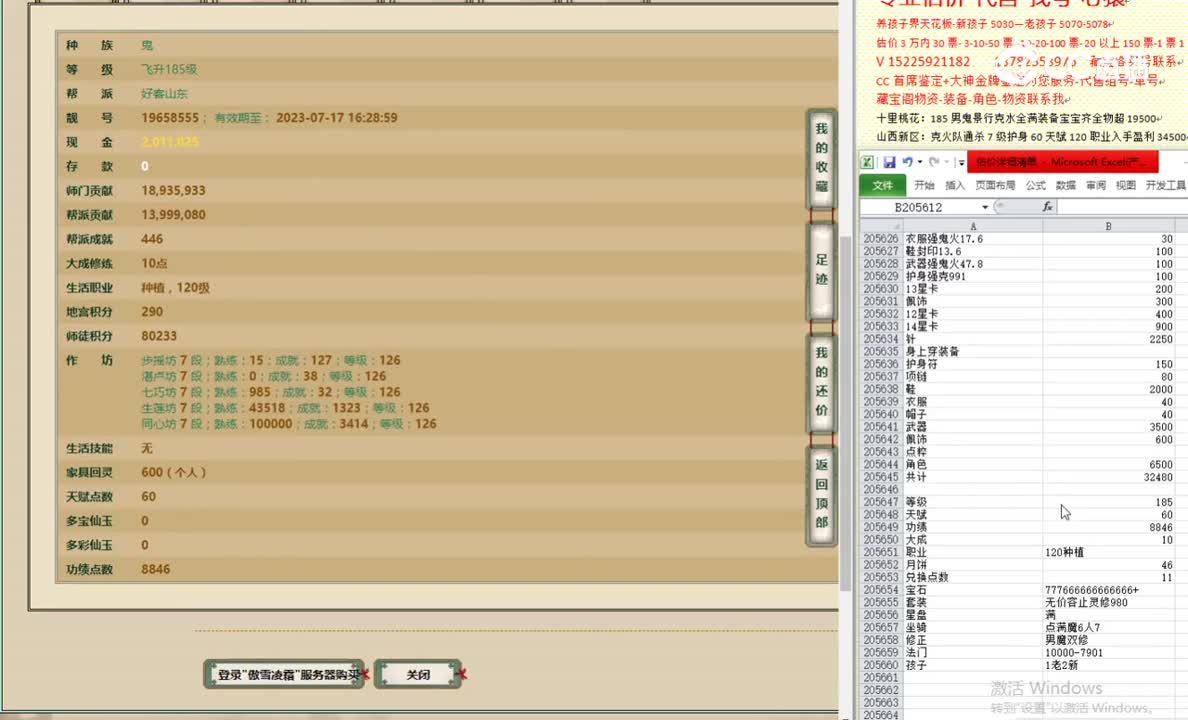
Task: Select row header 205645 in Excel
Action: 881,477
